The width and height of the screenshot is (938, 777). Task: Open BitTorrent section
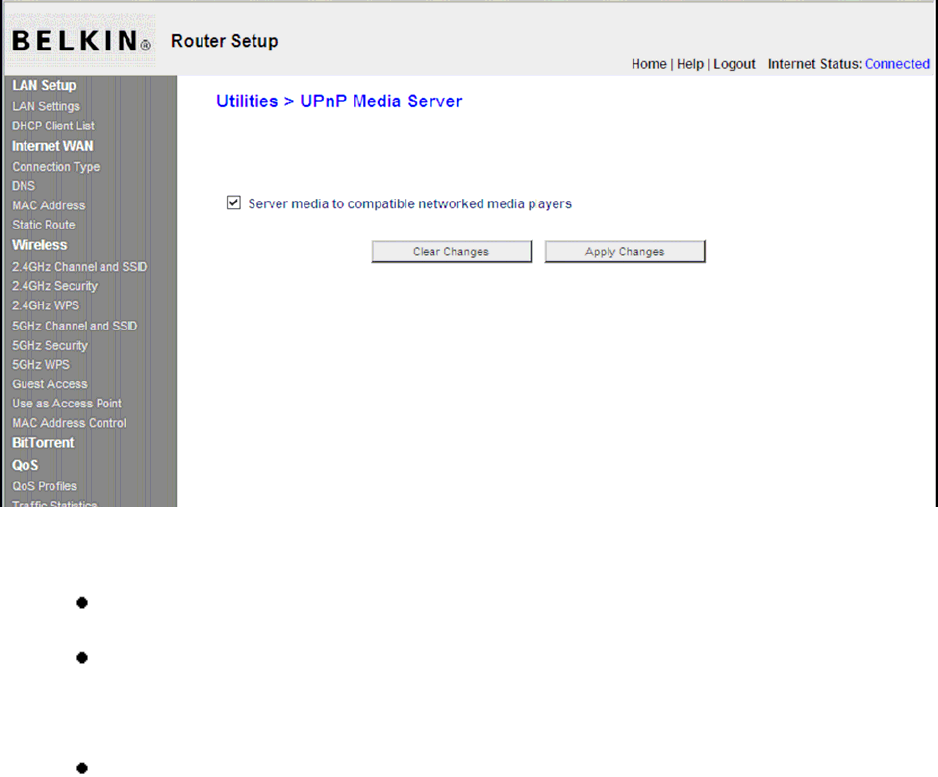43,443
